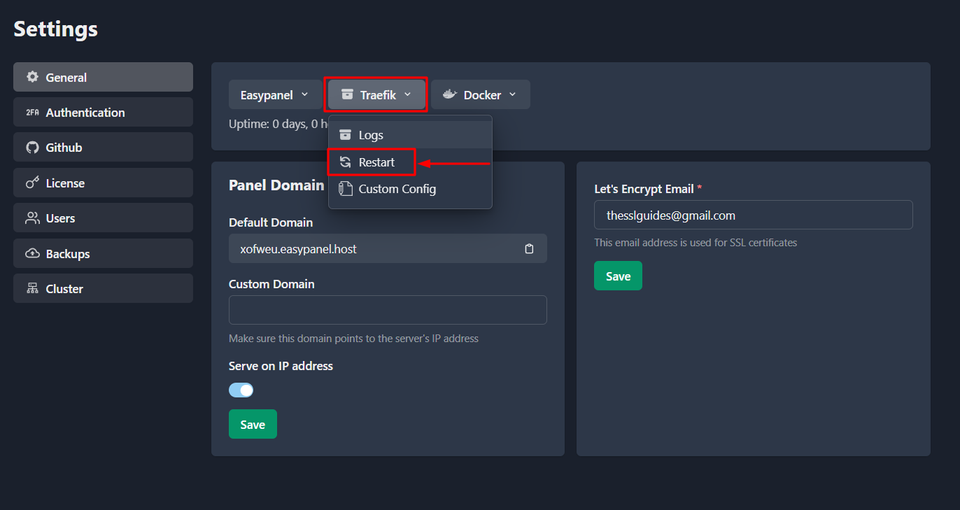The image size is (960, 510).
Task: Click the cluster nodes icon in sidebar
Action: (33, 289)
